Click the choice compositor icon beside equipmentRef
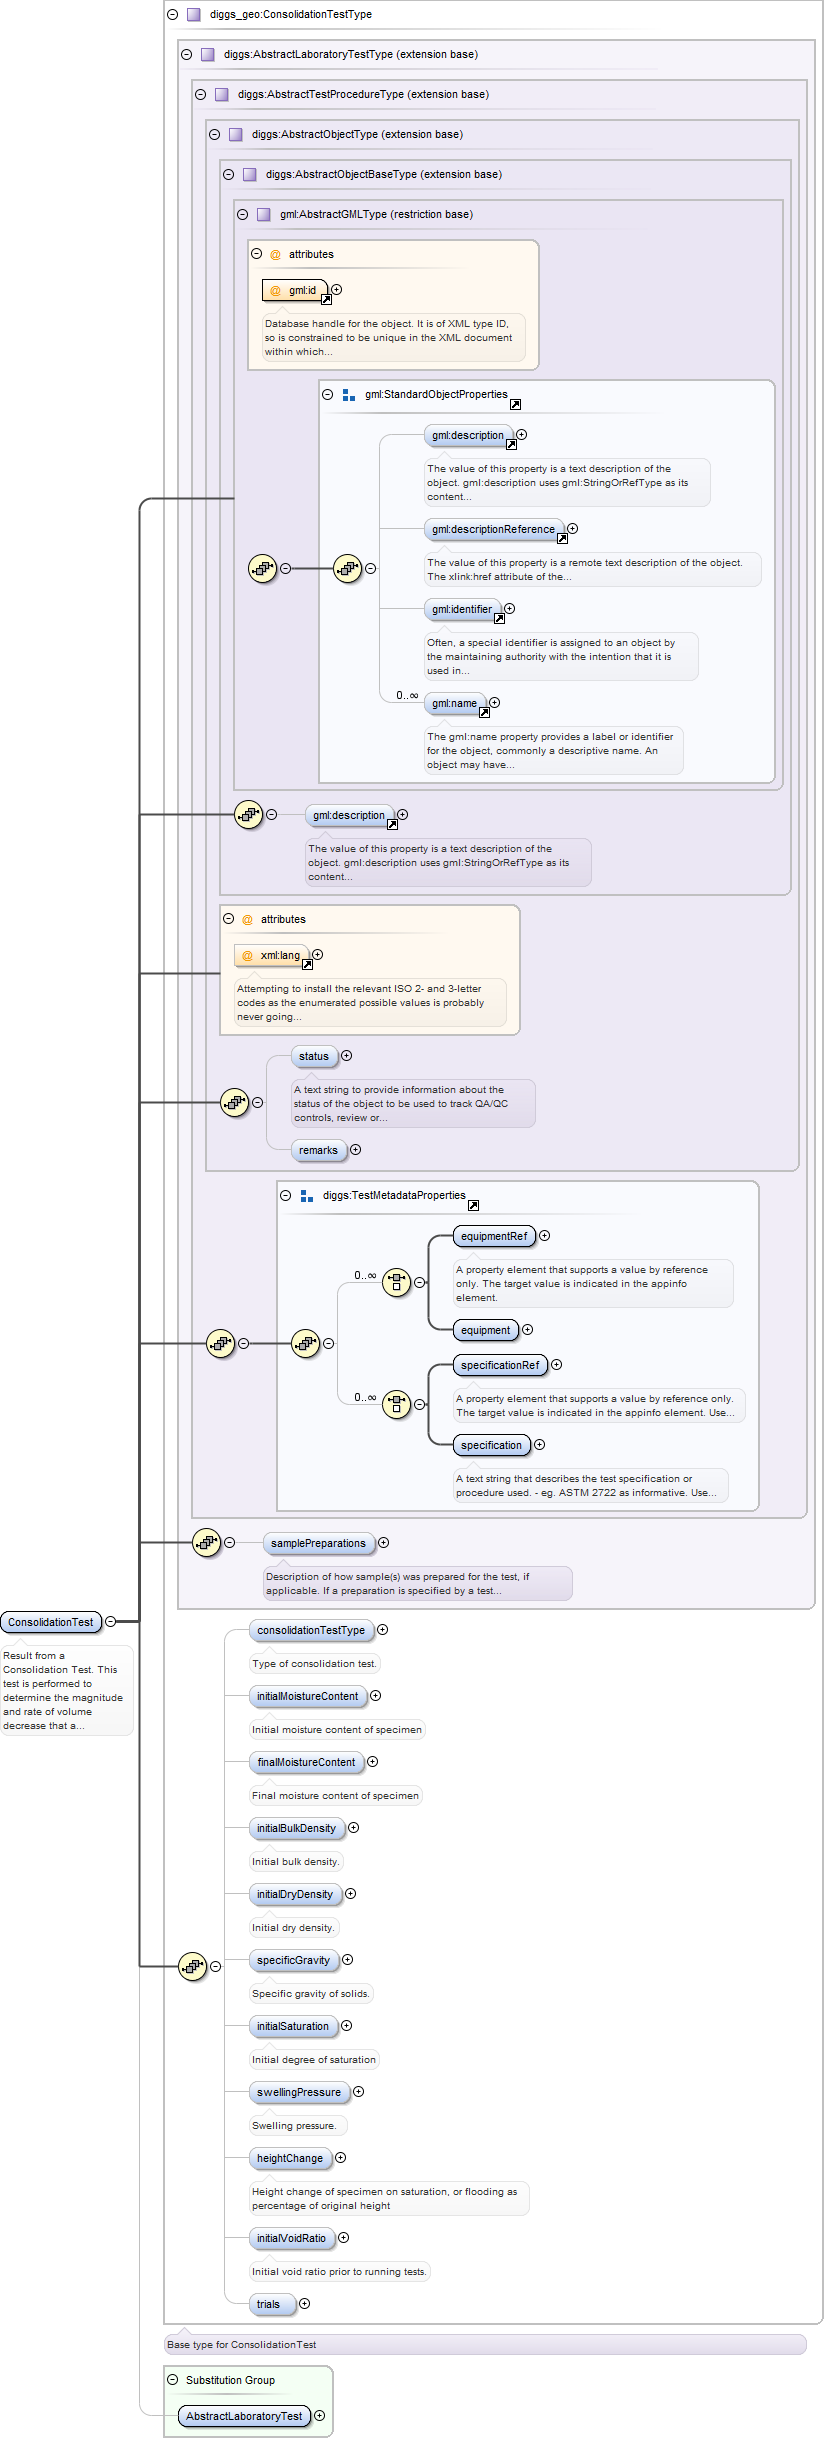 [x=397, y=1282]
